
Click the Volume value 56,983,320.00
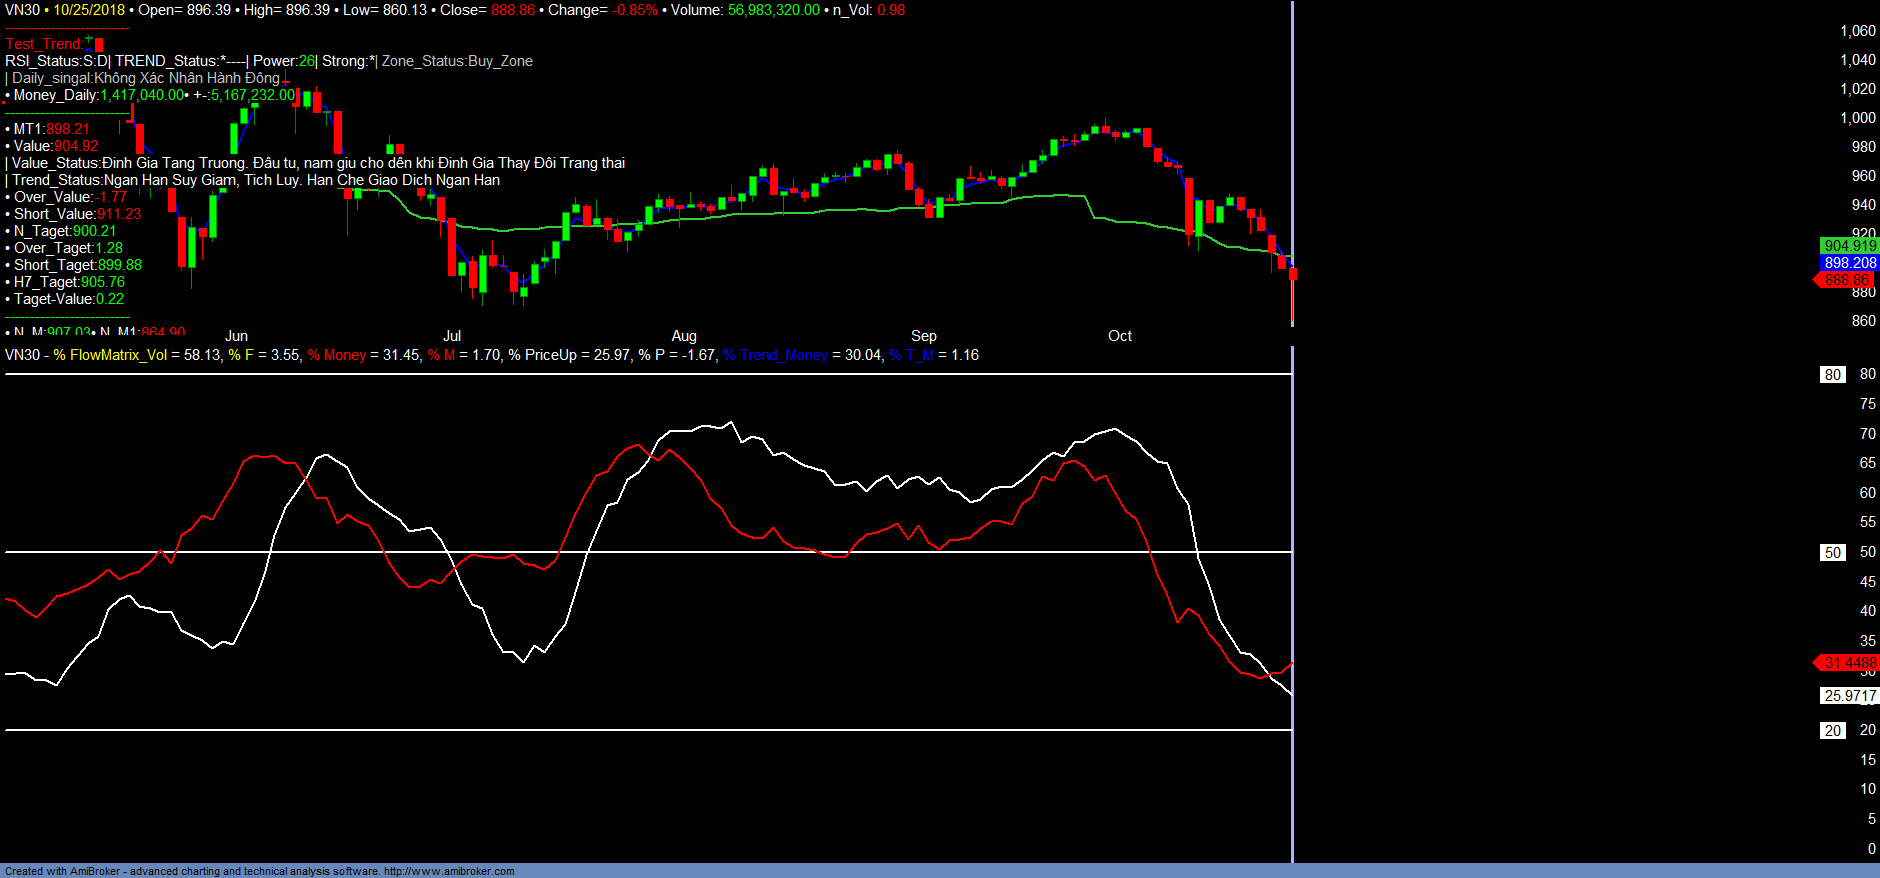click(x=773, y=10)
